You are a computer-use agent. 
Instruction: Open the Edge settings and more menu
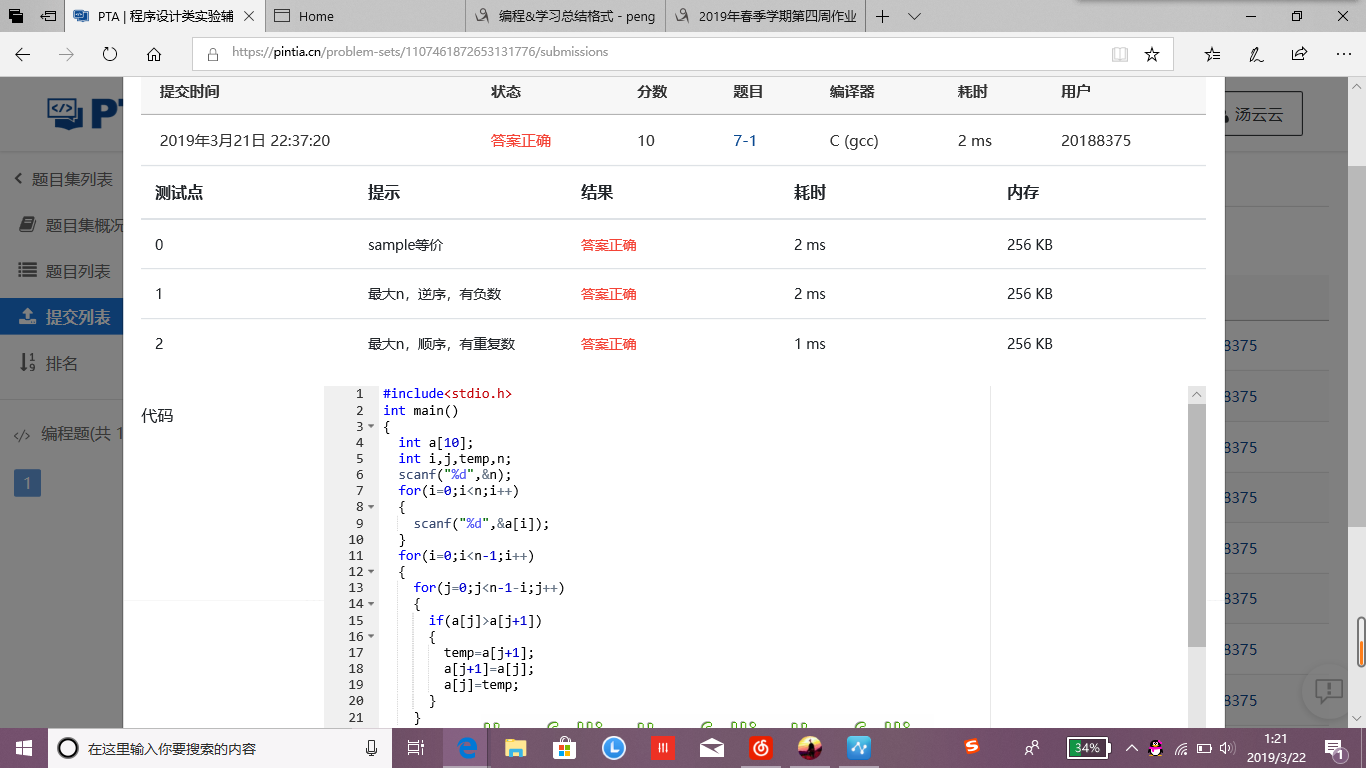(x=1343, y=54)
